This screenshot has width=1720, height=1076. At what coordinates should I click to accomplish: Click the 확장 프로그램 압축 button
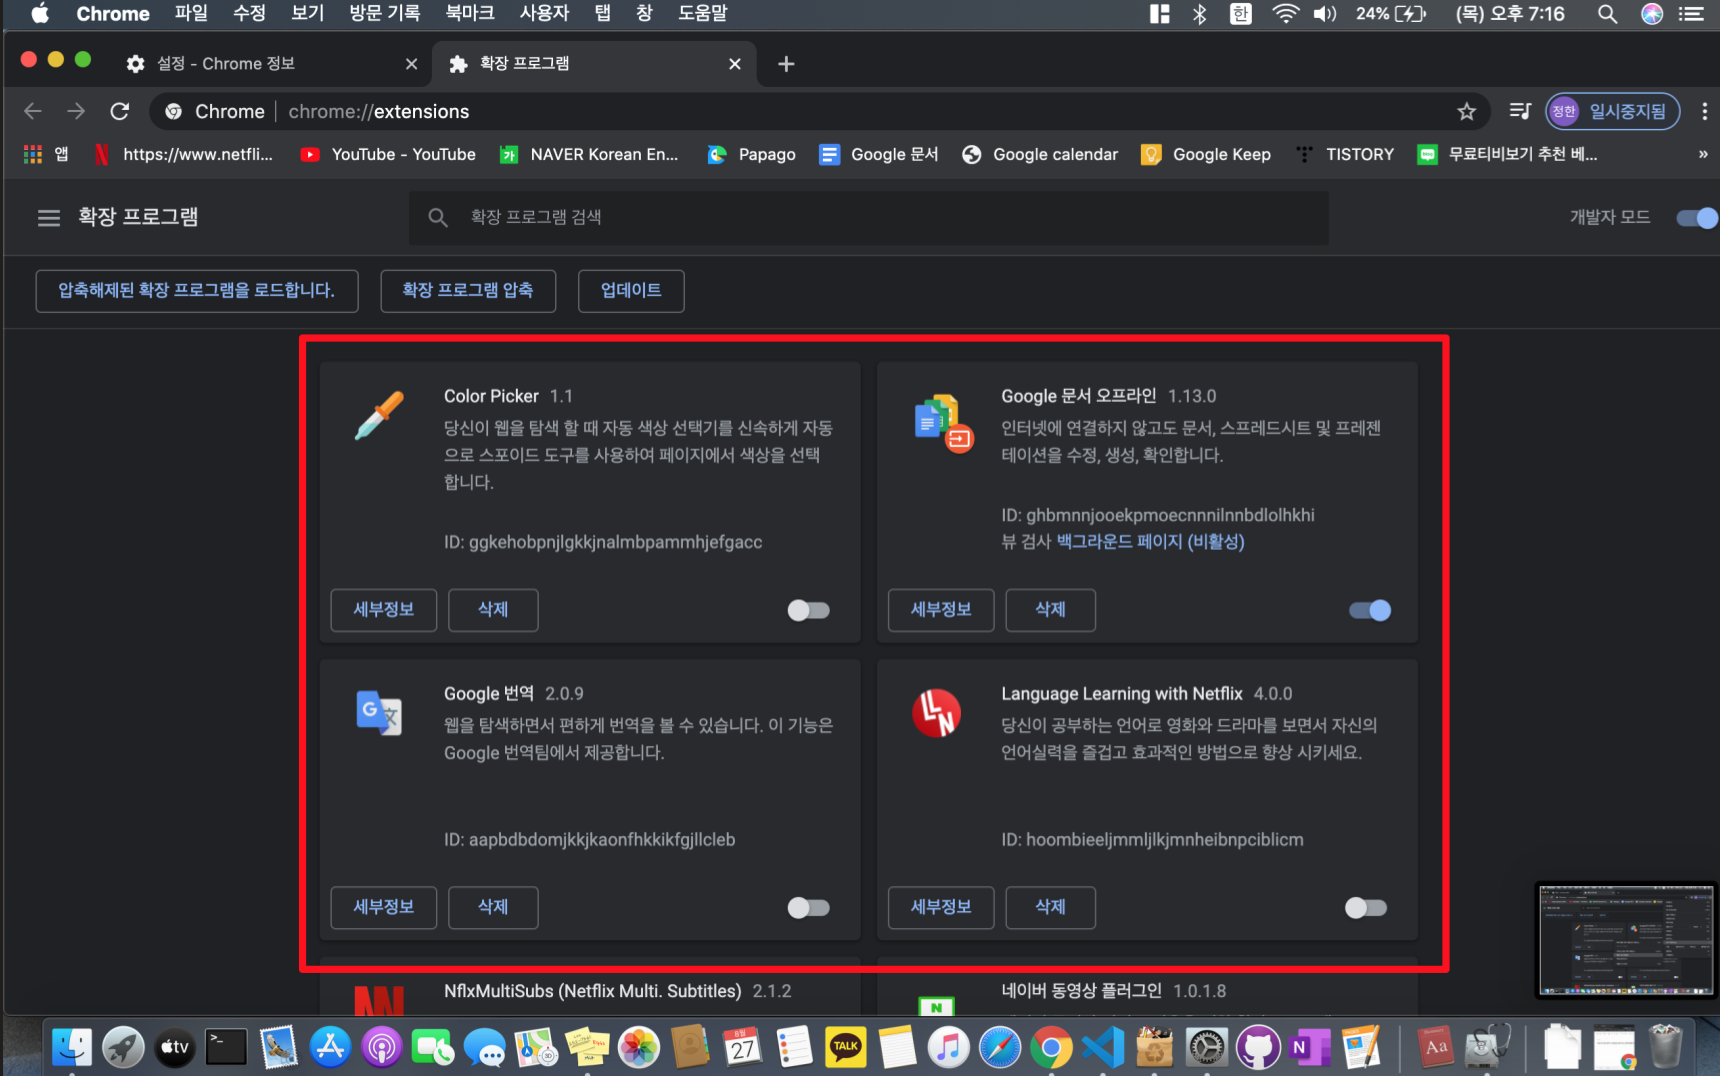(x=468, y=291)
